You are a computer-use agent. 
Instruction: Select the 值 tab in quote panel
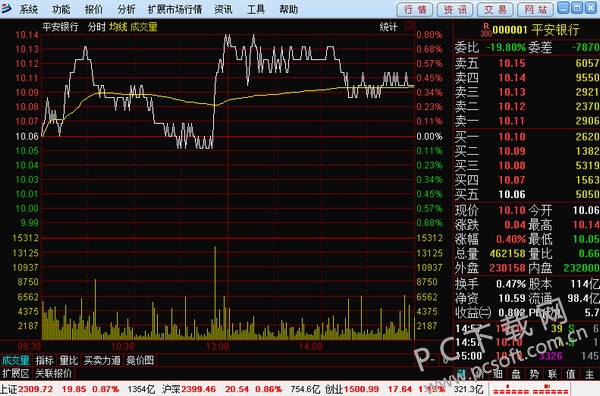pyautogui.click(x=571, y=374)
